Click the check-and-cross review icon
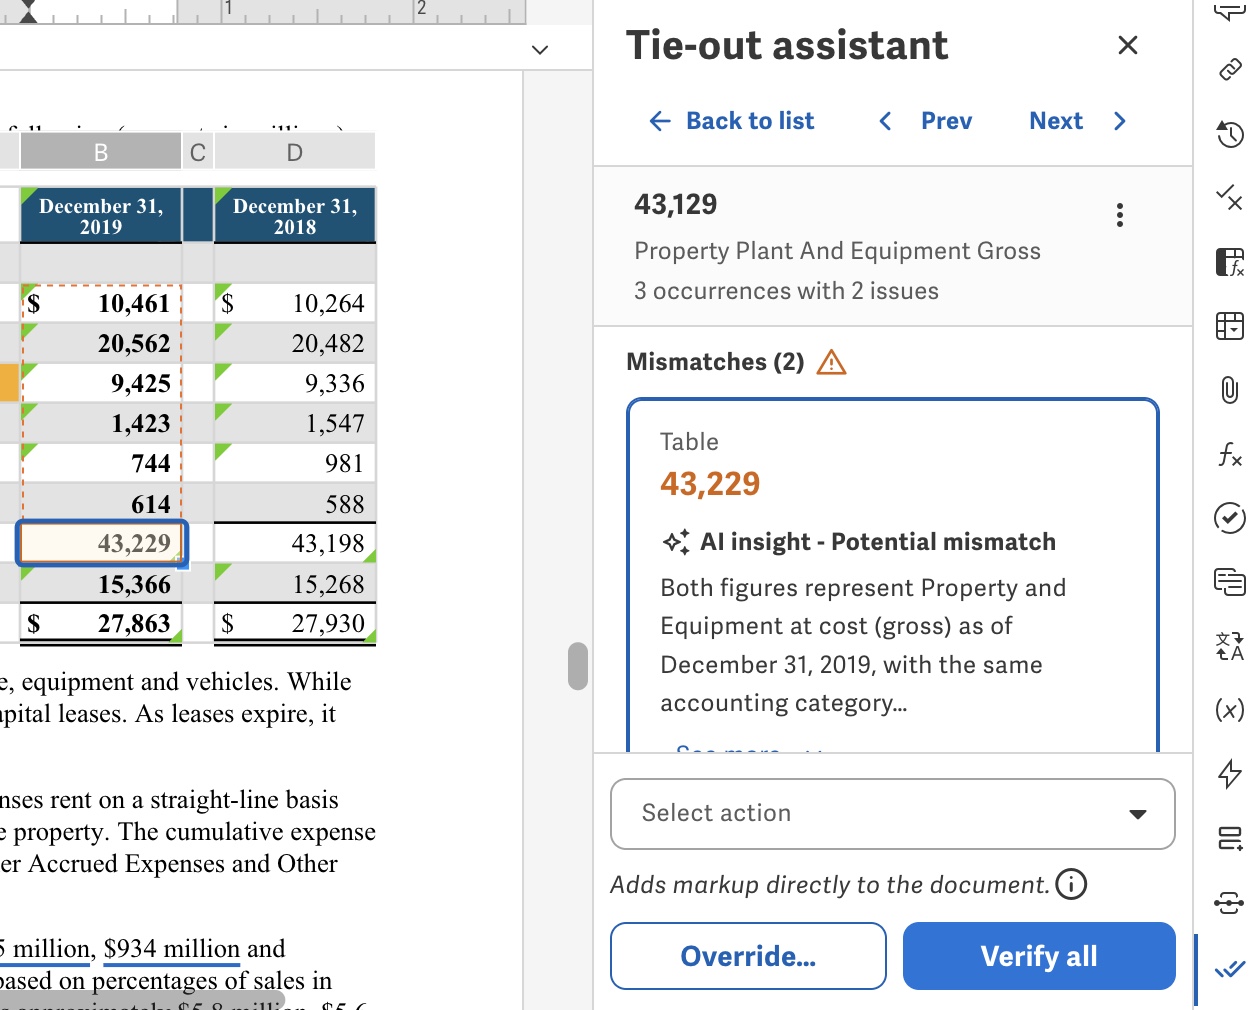This screenshot has height=1010, width=1260. (1229, 197)
